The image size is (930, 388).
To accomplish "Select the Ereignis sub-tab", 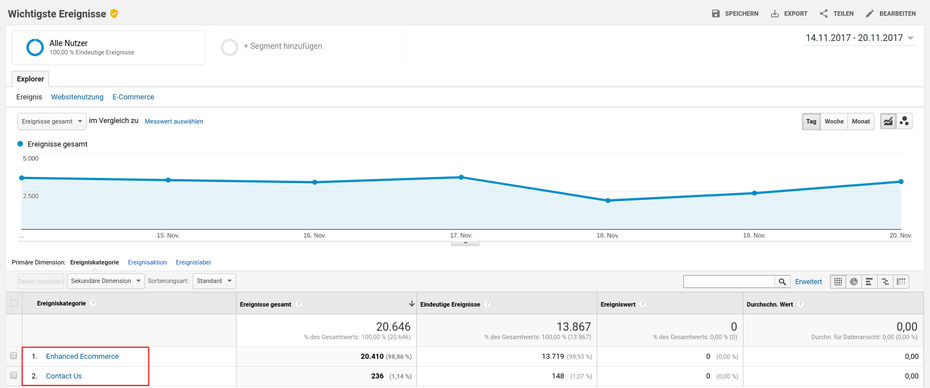I will [x=29, y=97].
